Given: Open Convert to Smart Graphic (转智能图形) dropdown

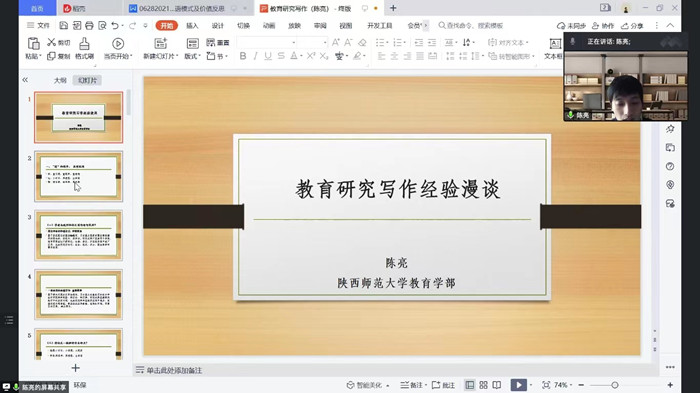Looking at the screenshot, I should point(511,56).
